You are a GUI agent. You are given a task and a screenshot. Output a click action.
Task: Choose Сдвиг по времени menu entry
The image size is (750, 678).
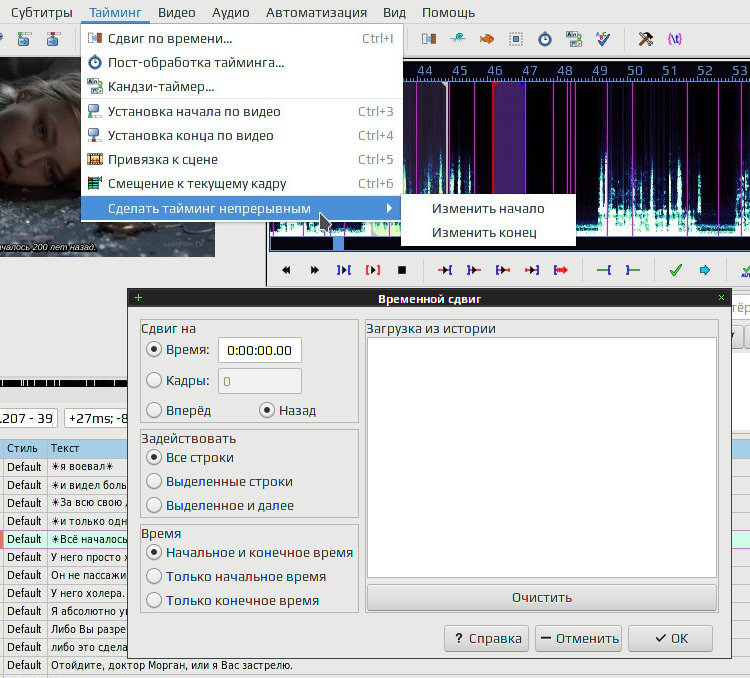242,38
